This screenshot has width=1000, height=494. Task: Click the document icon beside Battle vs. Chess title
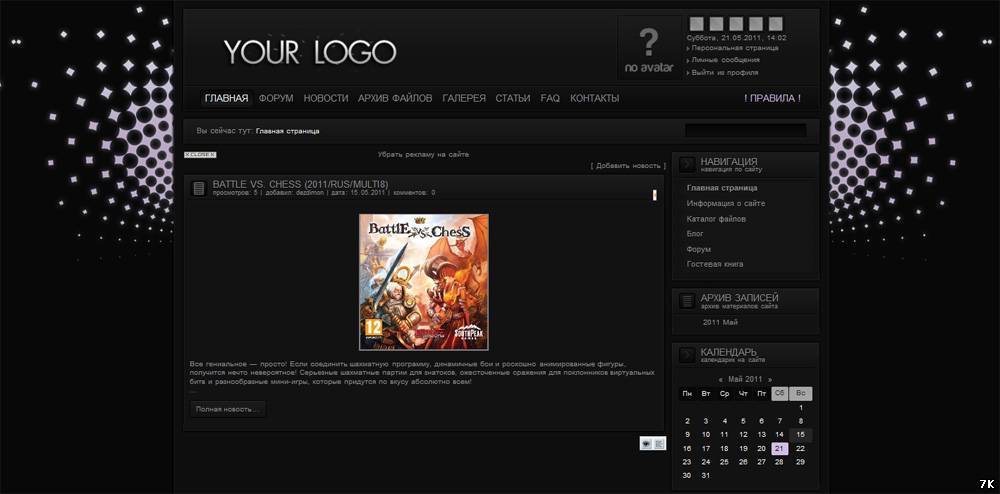(x=198, y=188)
